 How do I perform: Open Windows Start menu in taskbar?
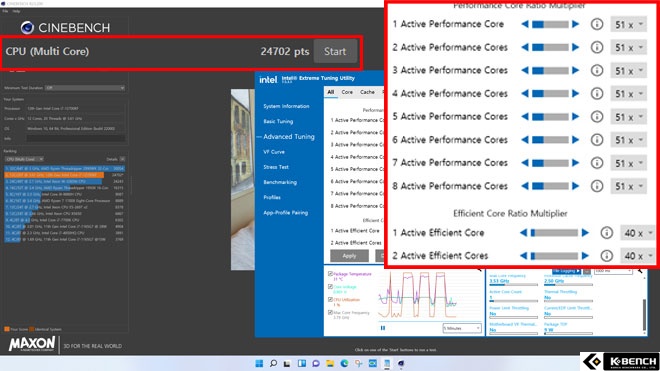tap(259, 363)
